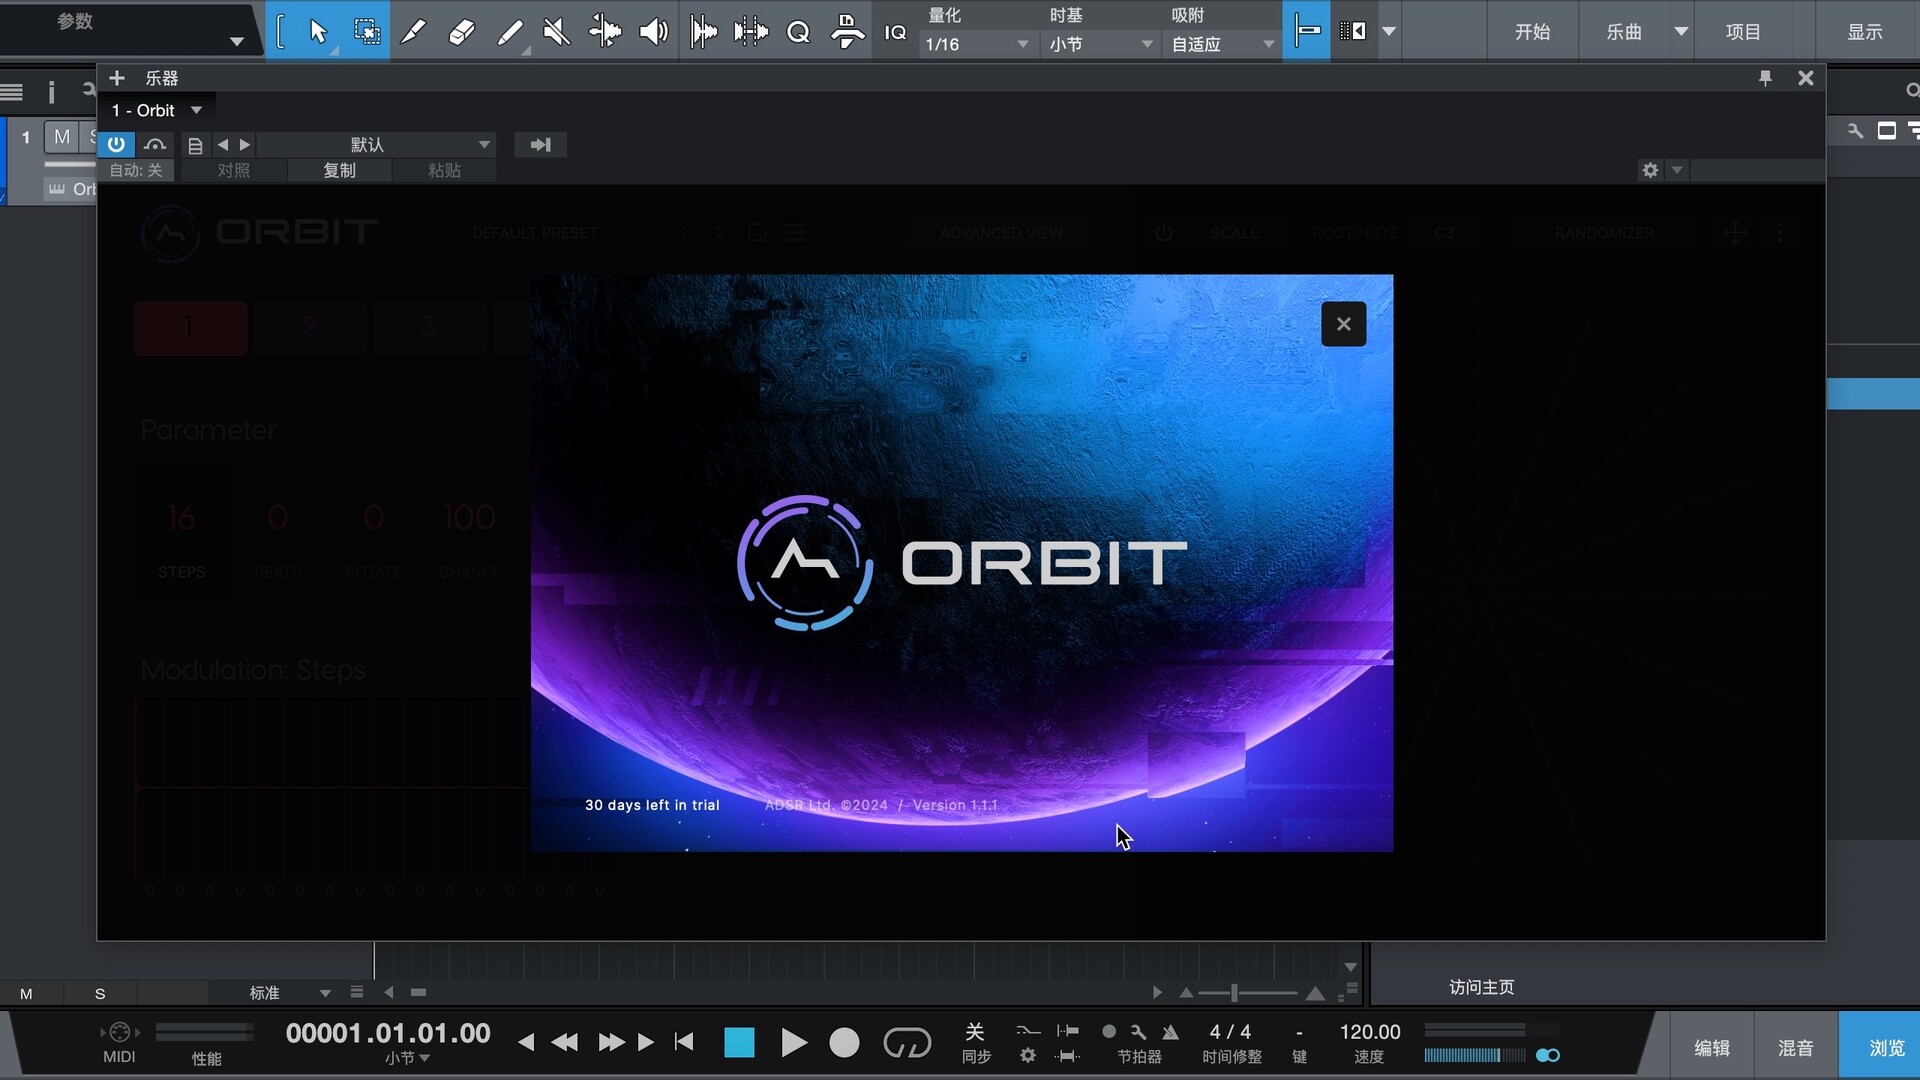Pick the Eraser tool
This screenshot has width=1920, height=1080.
[461, 32]
